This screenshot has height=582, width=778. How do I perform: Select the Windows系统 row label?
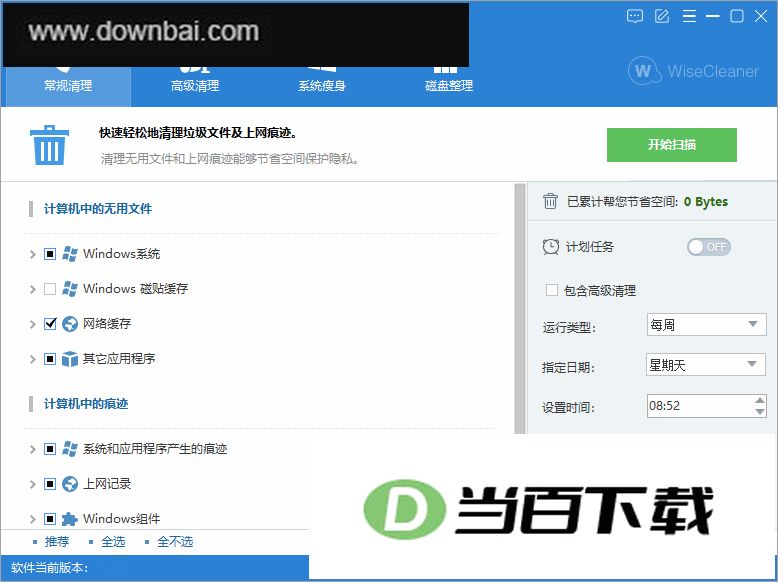tap(122, 254)
